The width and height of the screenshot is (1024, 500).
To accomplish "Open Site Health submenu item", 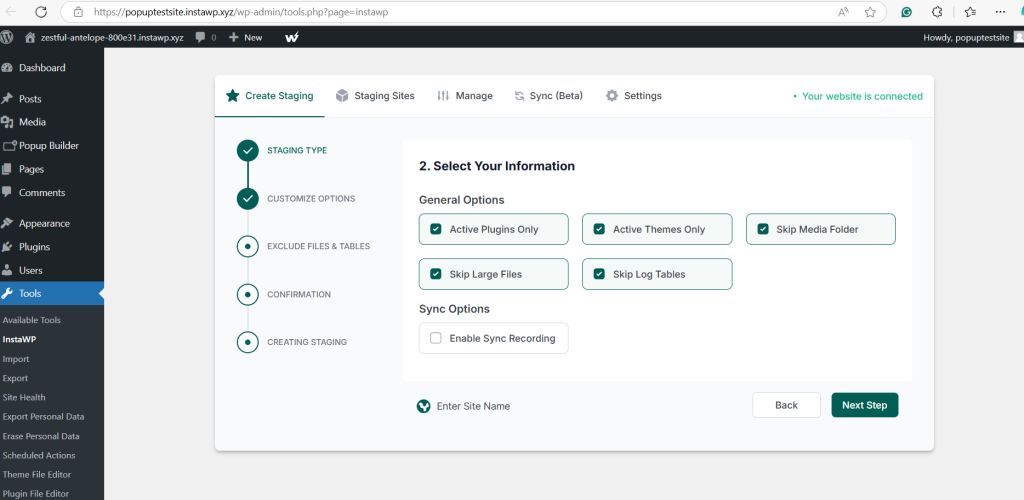I will point(24,397).
